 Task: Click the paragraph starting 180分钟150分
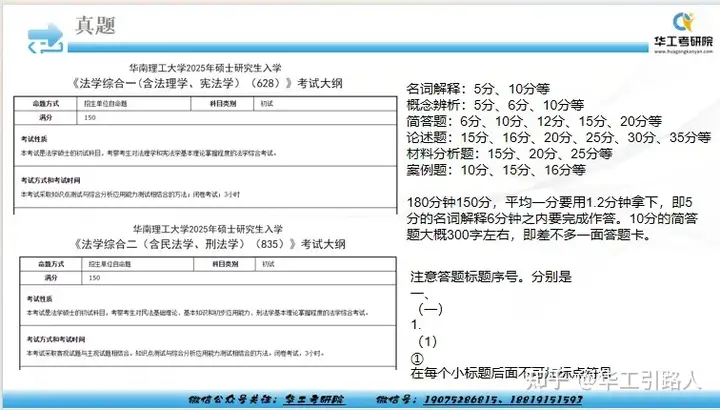click(x=552, y=219)
